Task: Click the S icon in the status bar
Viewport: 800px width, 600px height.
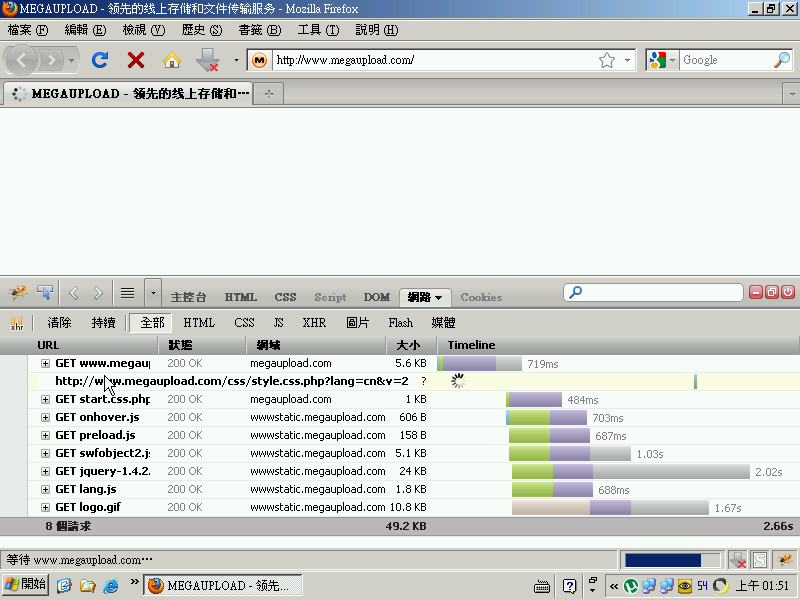Action: pos(760,560)
